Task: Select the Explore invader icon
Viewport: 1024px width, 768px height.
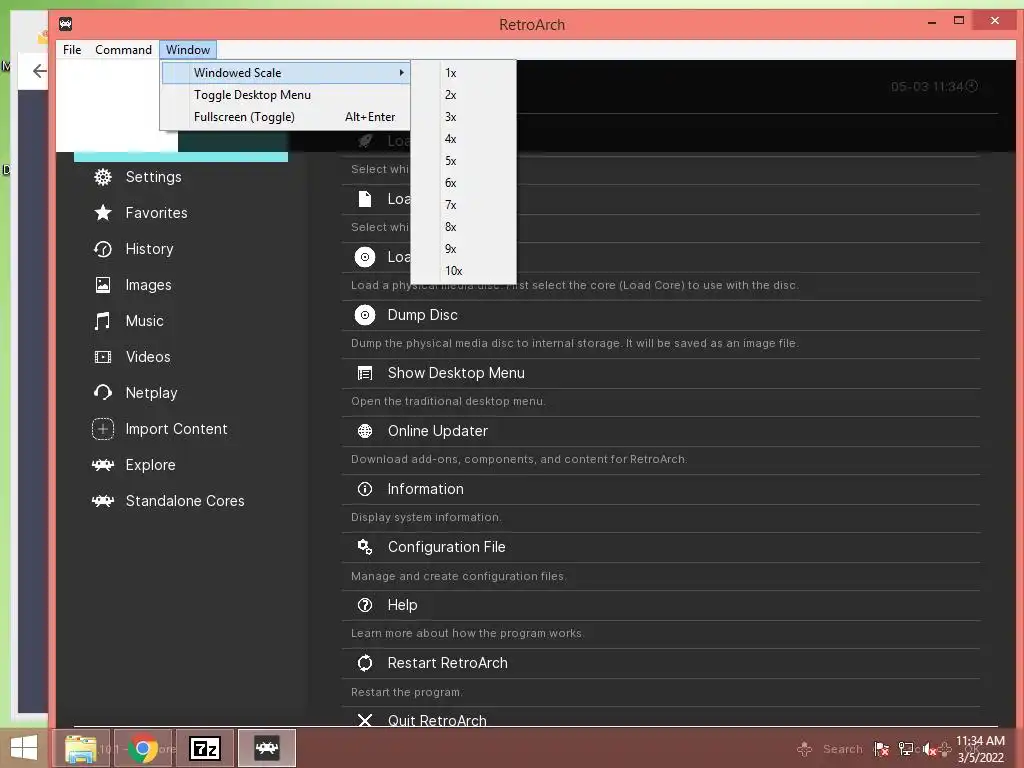Action: click(x=103, y=465)
